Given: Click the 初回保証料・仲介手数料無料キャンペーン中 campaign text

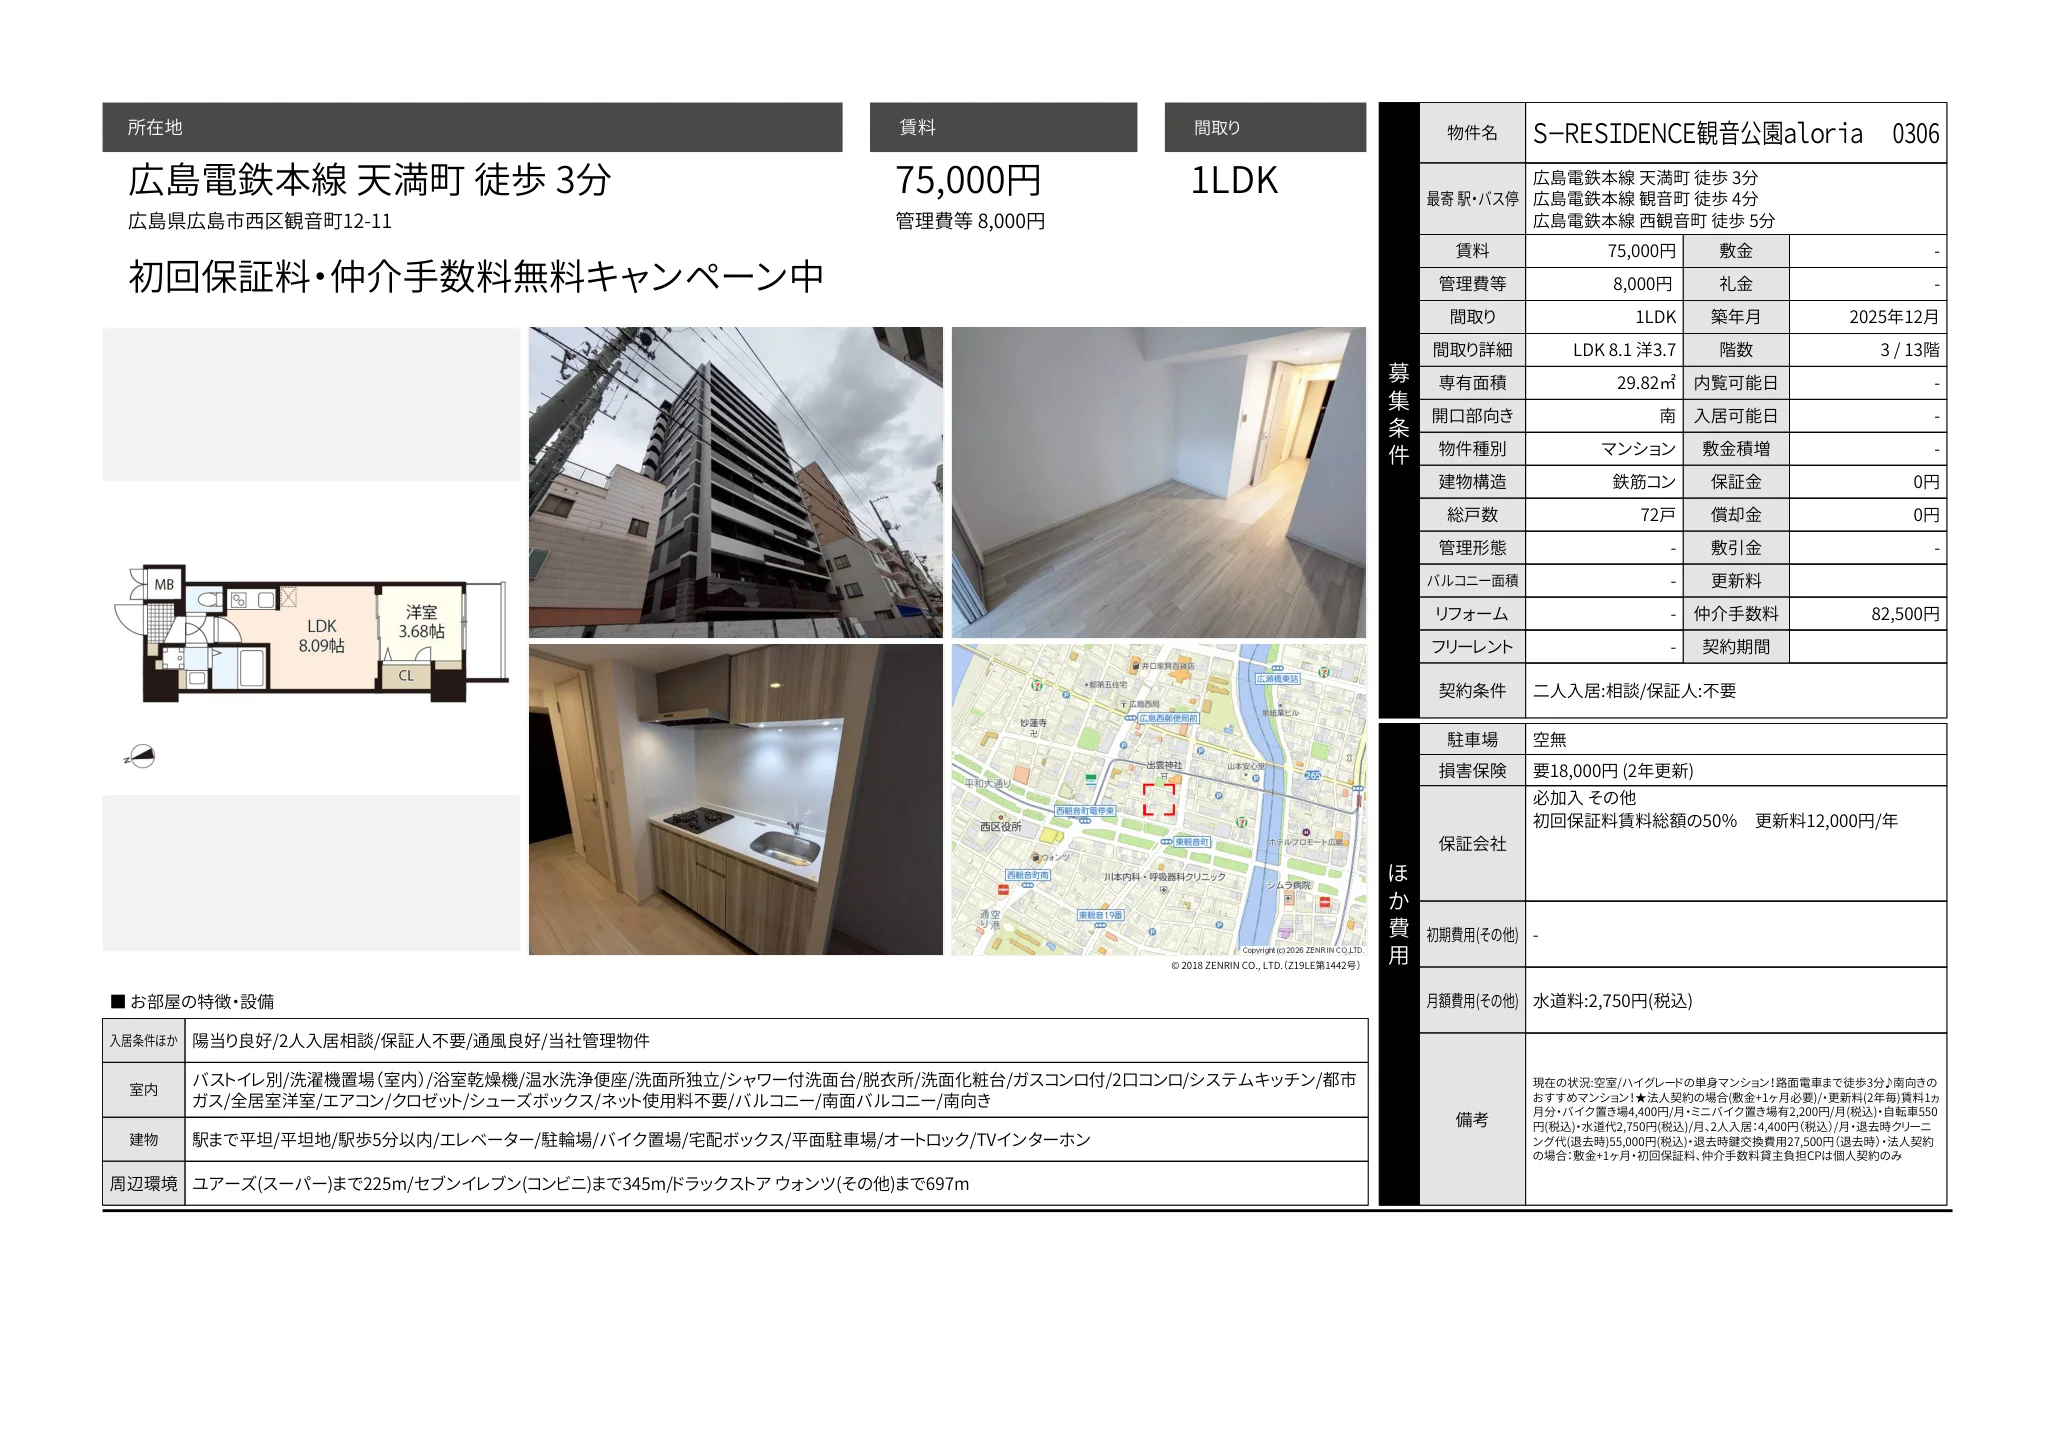Looking at the screenshot, I should 476,276.
